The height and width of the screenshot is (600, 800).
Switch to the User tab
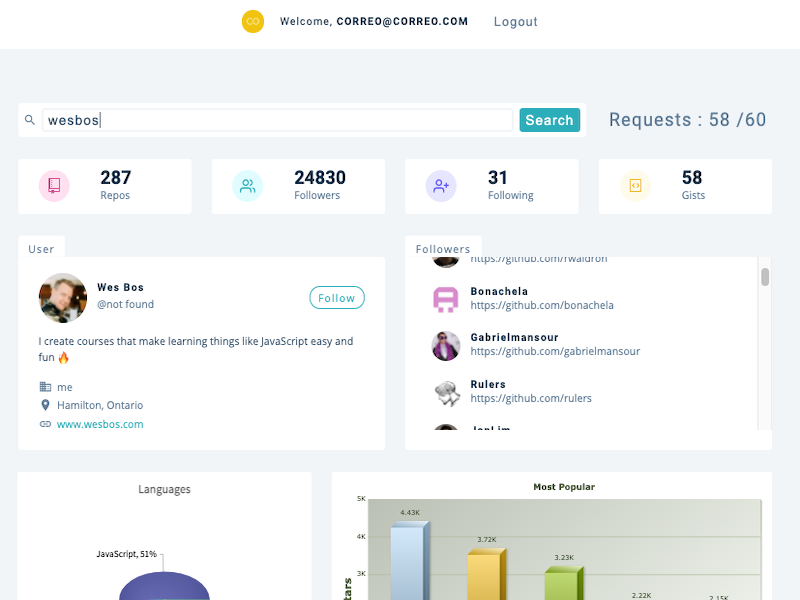click(x=42, y=247)
